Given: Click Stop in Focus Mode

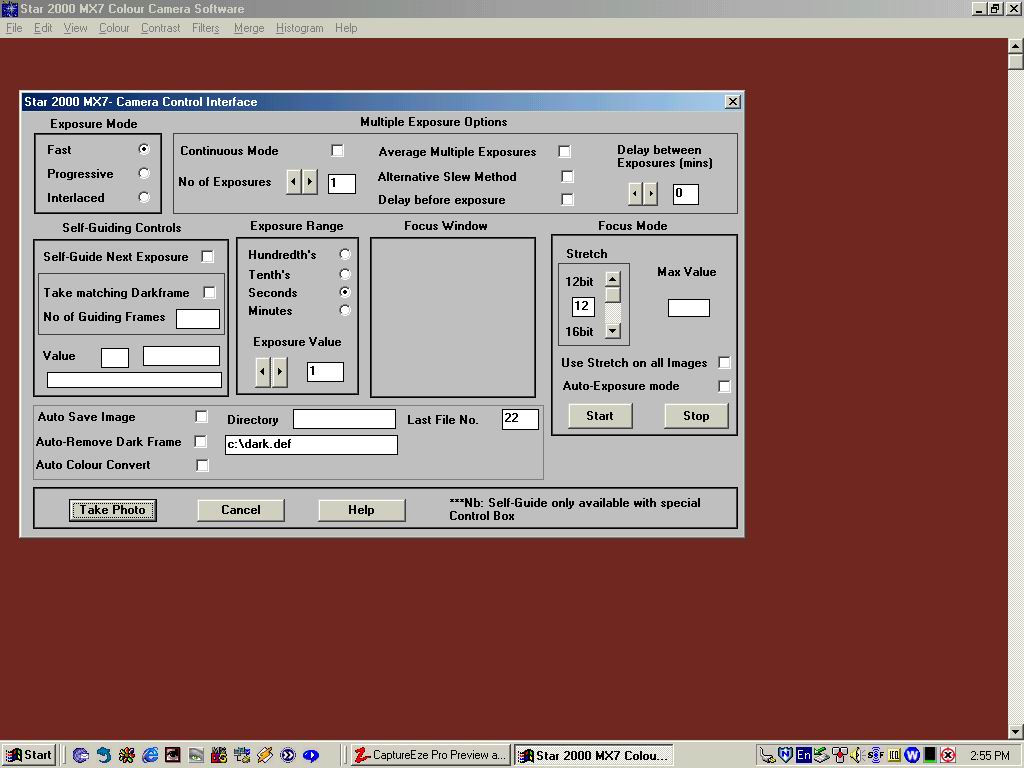Looking at the screenshot, I should 696,416.
